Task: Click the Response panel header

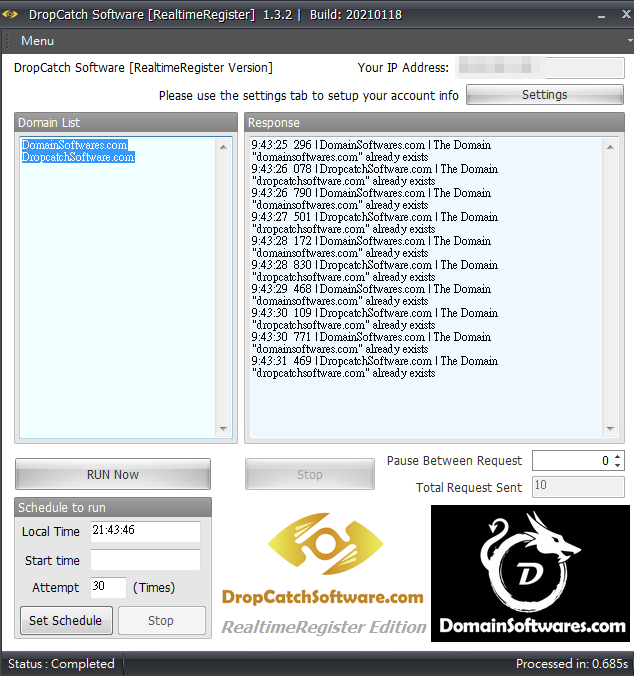Action: (434, 122)
